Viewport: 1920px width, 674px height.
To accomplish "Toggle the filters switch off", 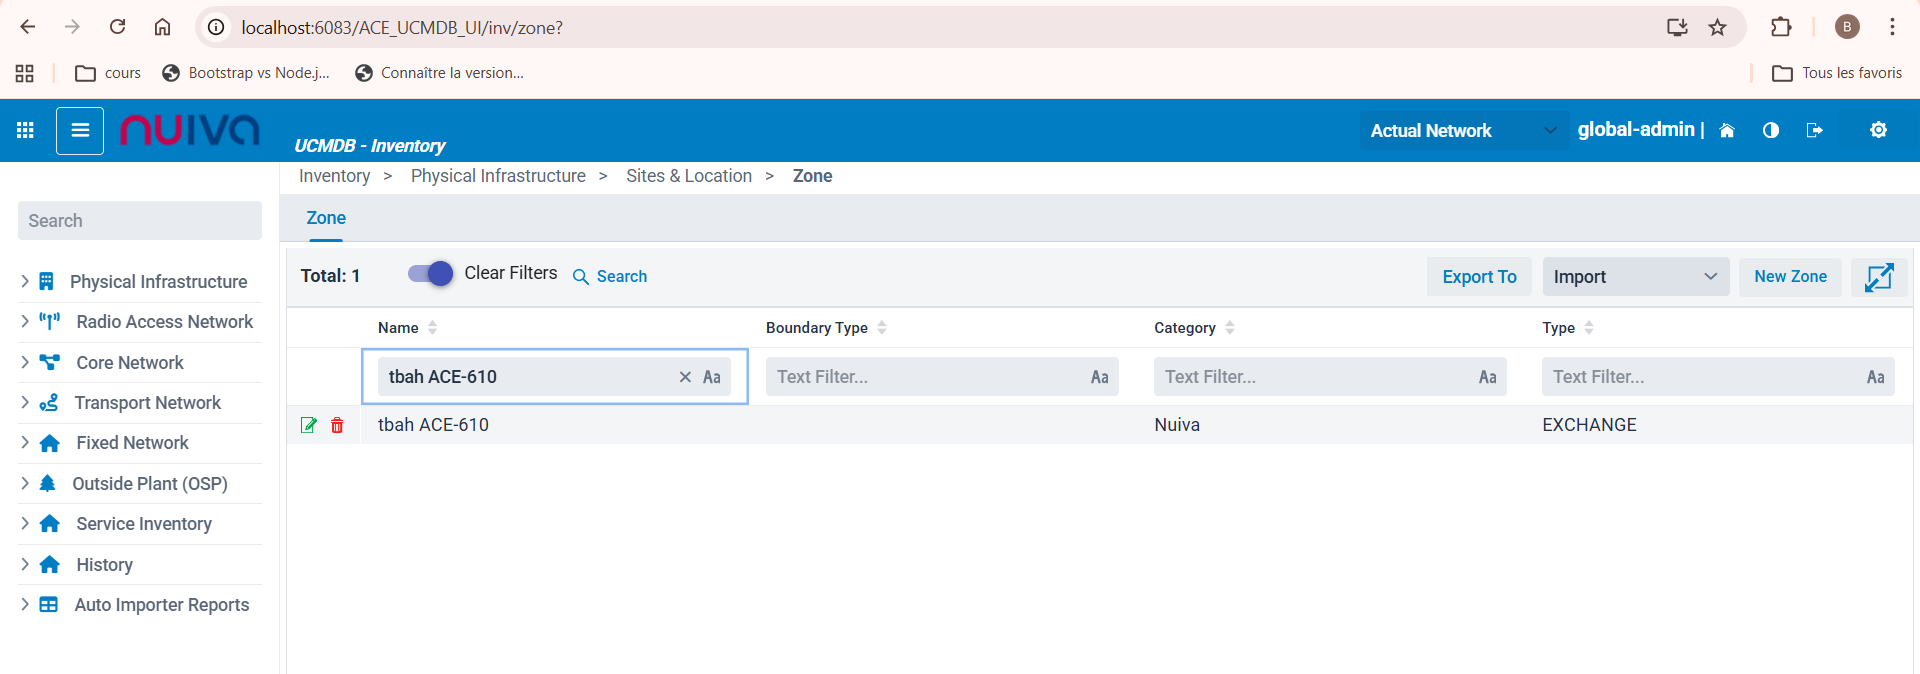I will click(430, 274).
